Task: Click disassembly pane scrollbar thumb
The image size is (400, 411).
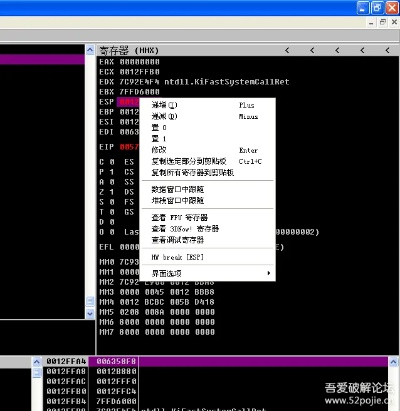Action: (90, 301)
